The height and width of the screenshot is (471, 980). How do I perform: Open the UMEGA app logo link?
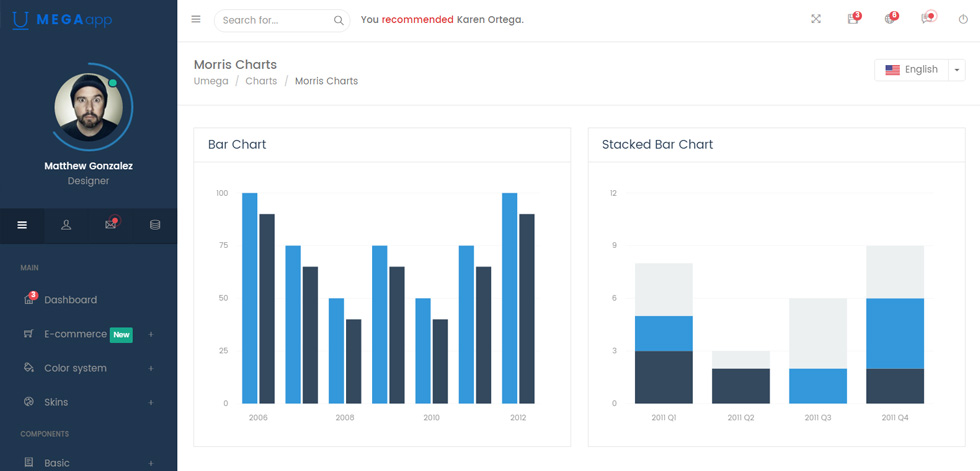[x=62, y=20]
